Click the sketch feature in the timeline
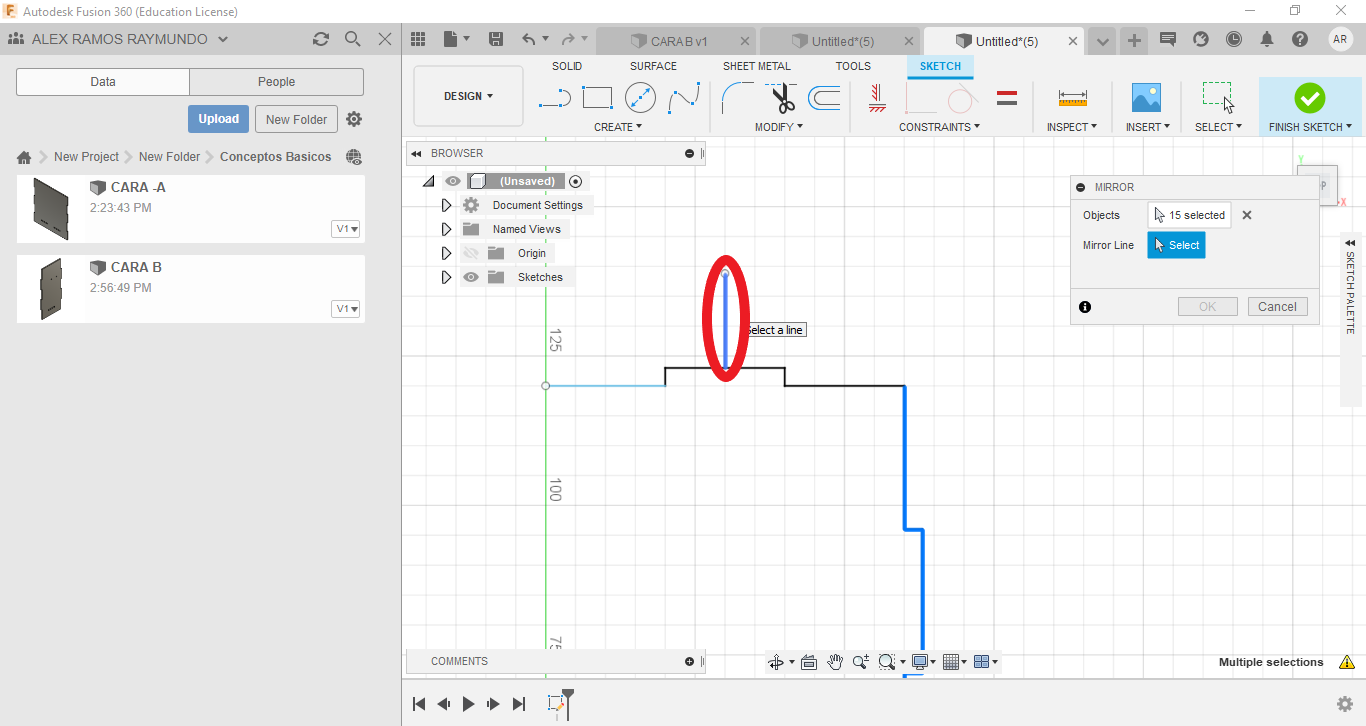Screen dimensions: 1366x726 (x=558, y=704)
